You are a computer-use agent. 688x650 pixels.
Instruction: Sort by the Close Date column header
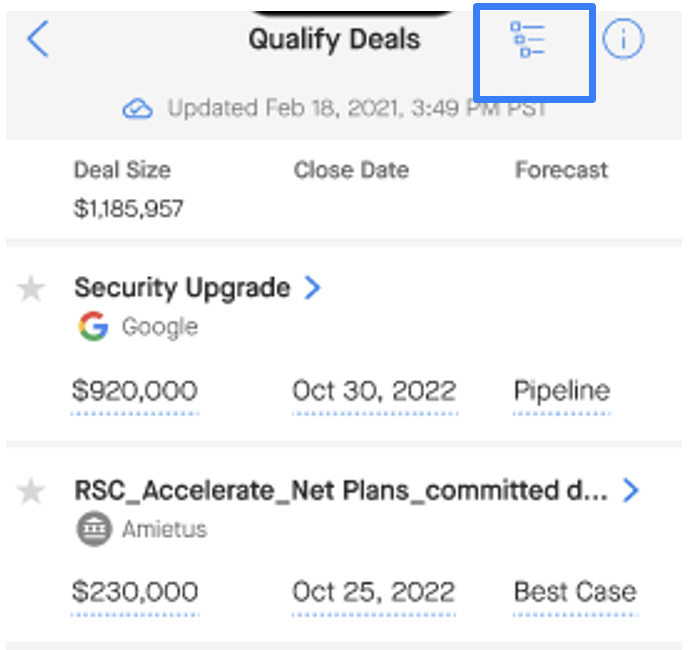[351, 170]
